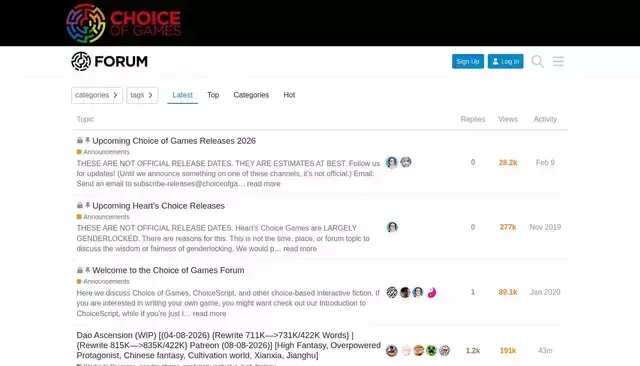Open first avatar on Dao Ascension topic
The width and height of the screenshot is (640, 366).
pyautogui.click(x=392, y=350)
